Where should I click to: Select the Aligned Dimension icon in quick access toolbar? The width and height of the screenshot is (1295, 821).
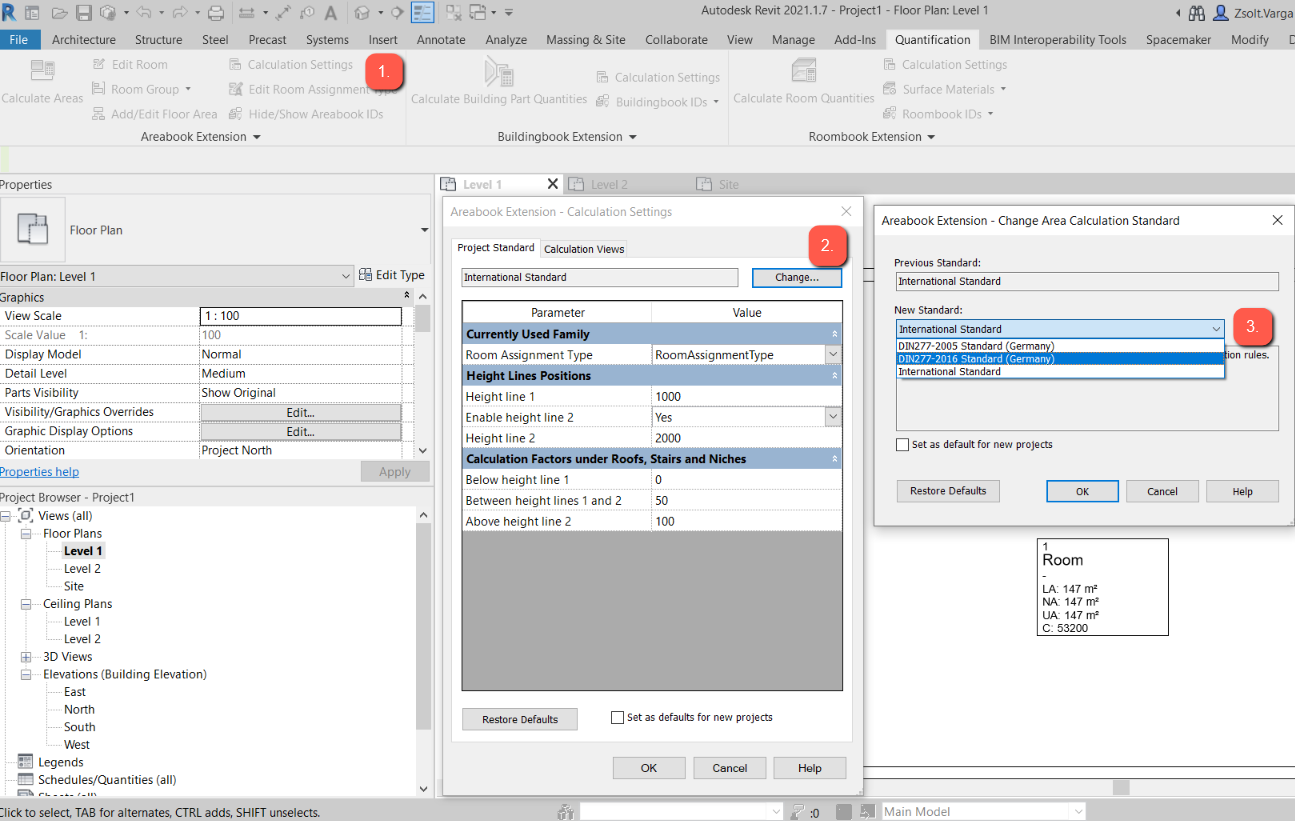(x=283, y=13)
